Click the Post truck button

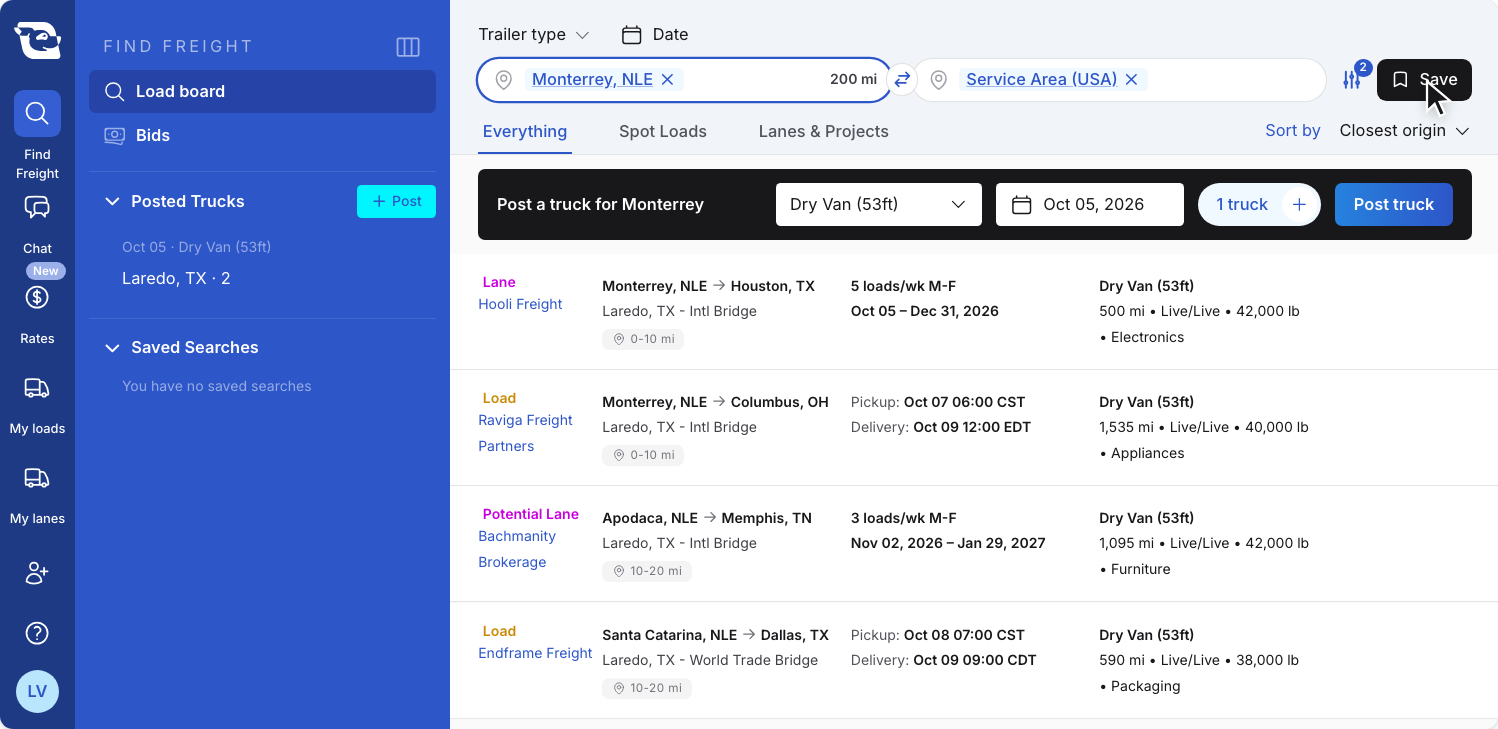click(1394, 204)
